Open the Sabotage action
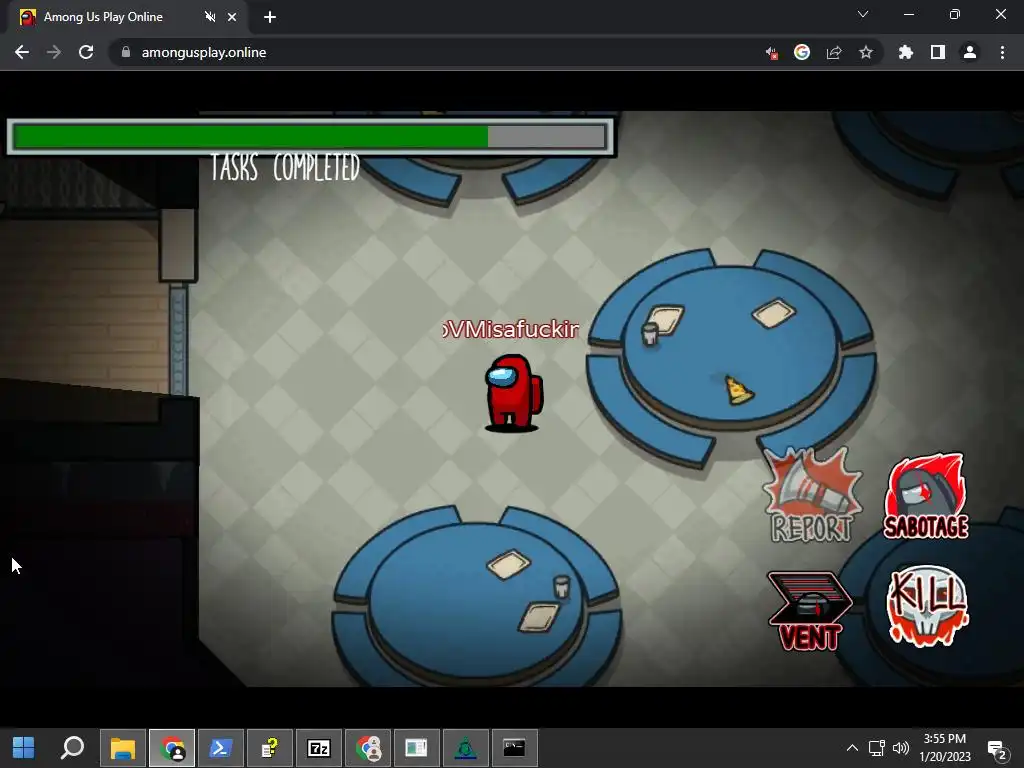This screenshot has width=1024, height=768. 926,496
